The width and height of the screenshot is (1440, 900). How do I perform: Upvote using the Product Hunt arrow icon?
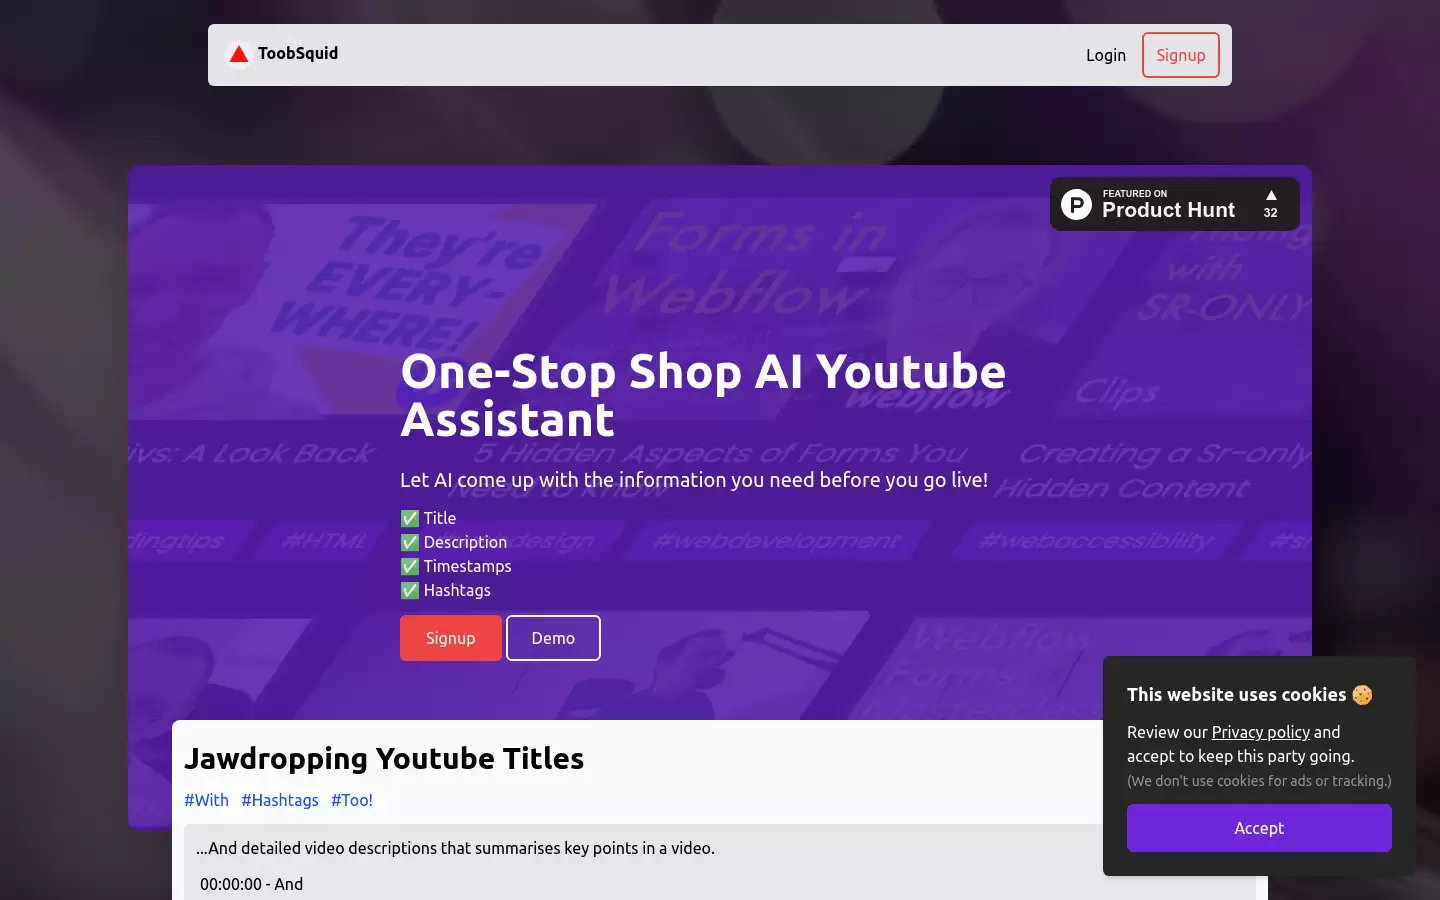pos(1271,196)
